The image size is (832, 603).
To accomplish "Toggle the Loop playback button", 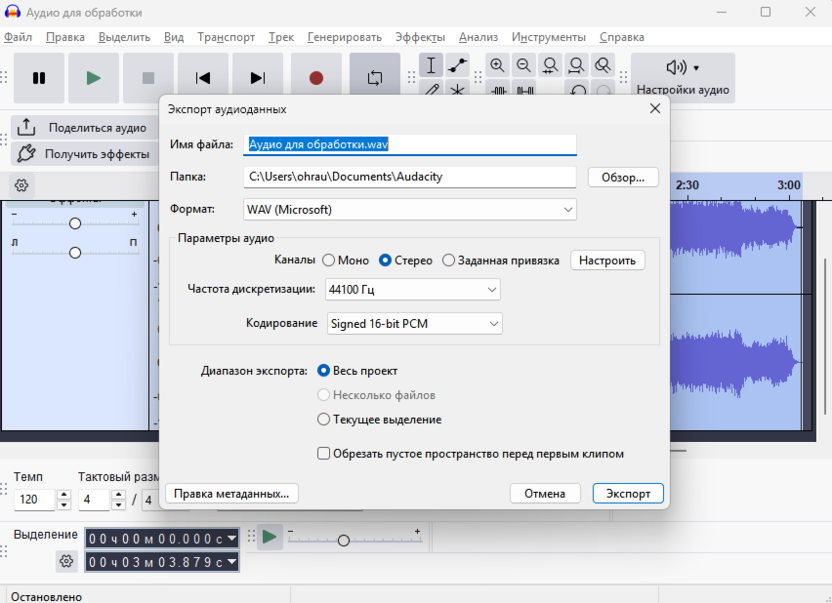I will (x=374, y=78).
